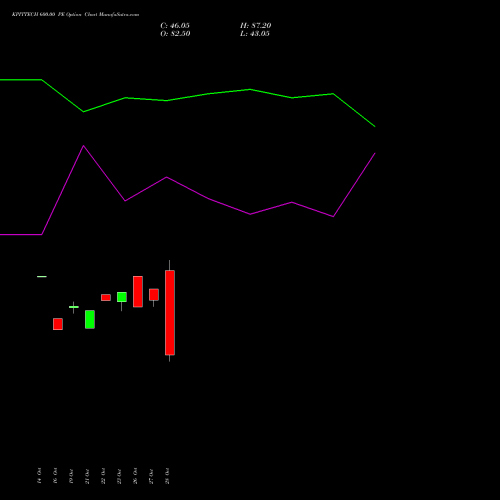Click the green candlestick for 21 Oct
Screen dimensions: 500x500
(90, 319)
